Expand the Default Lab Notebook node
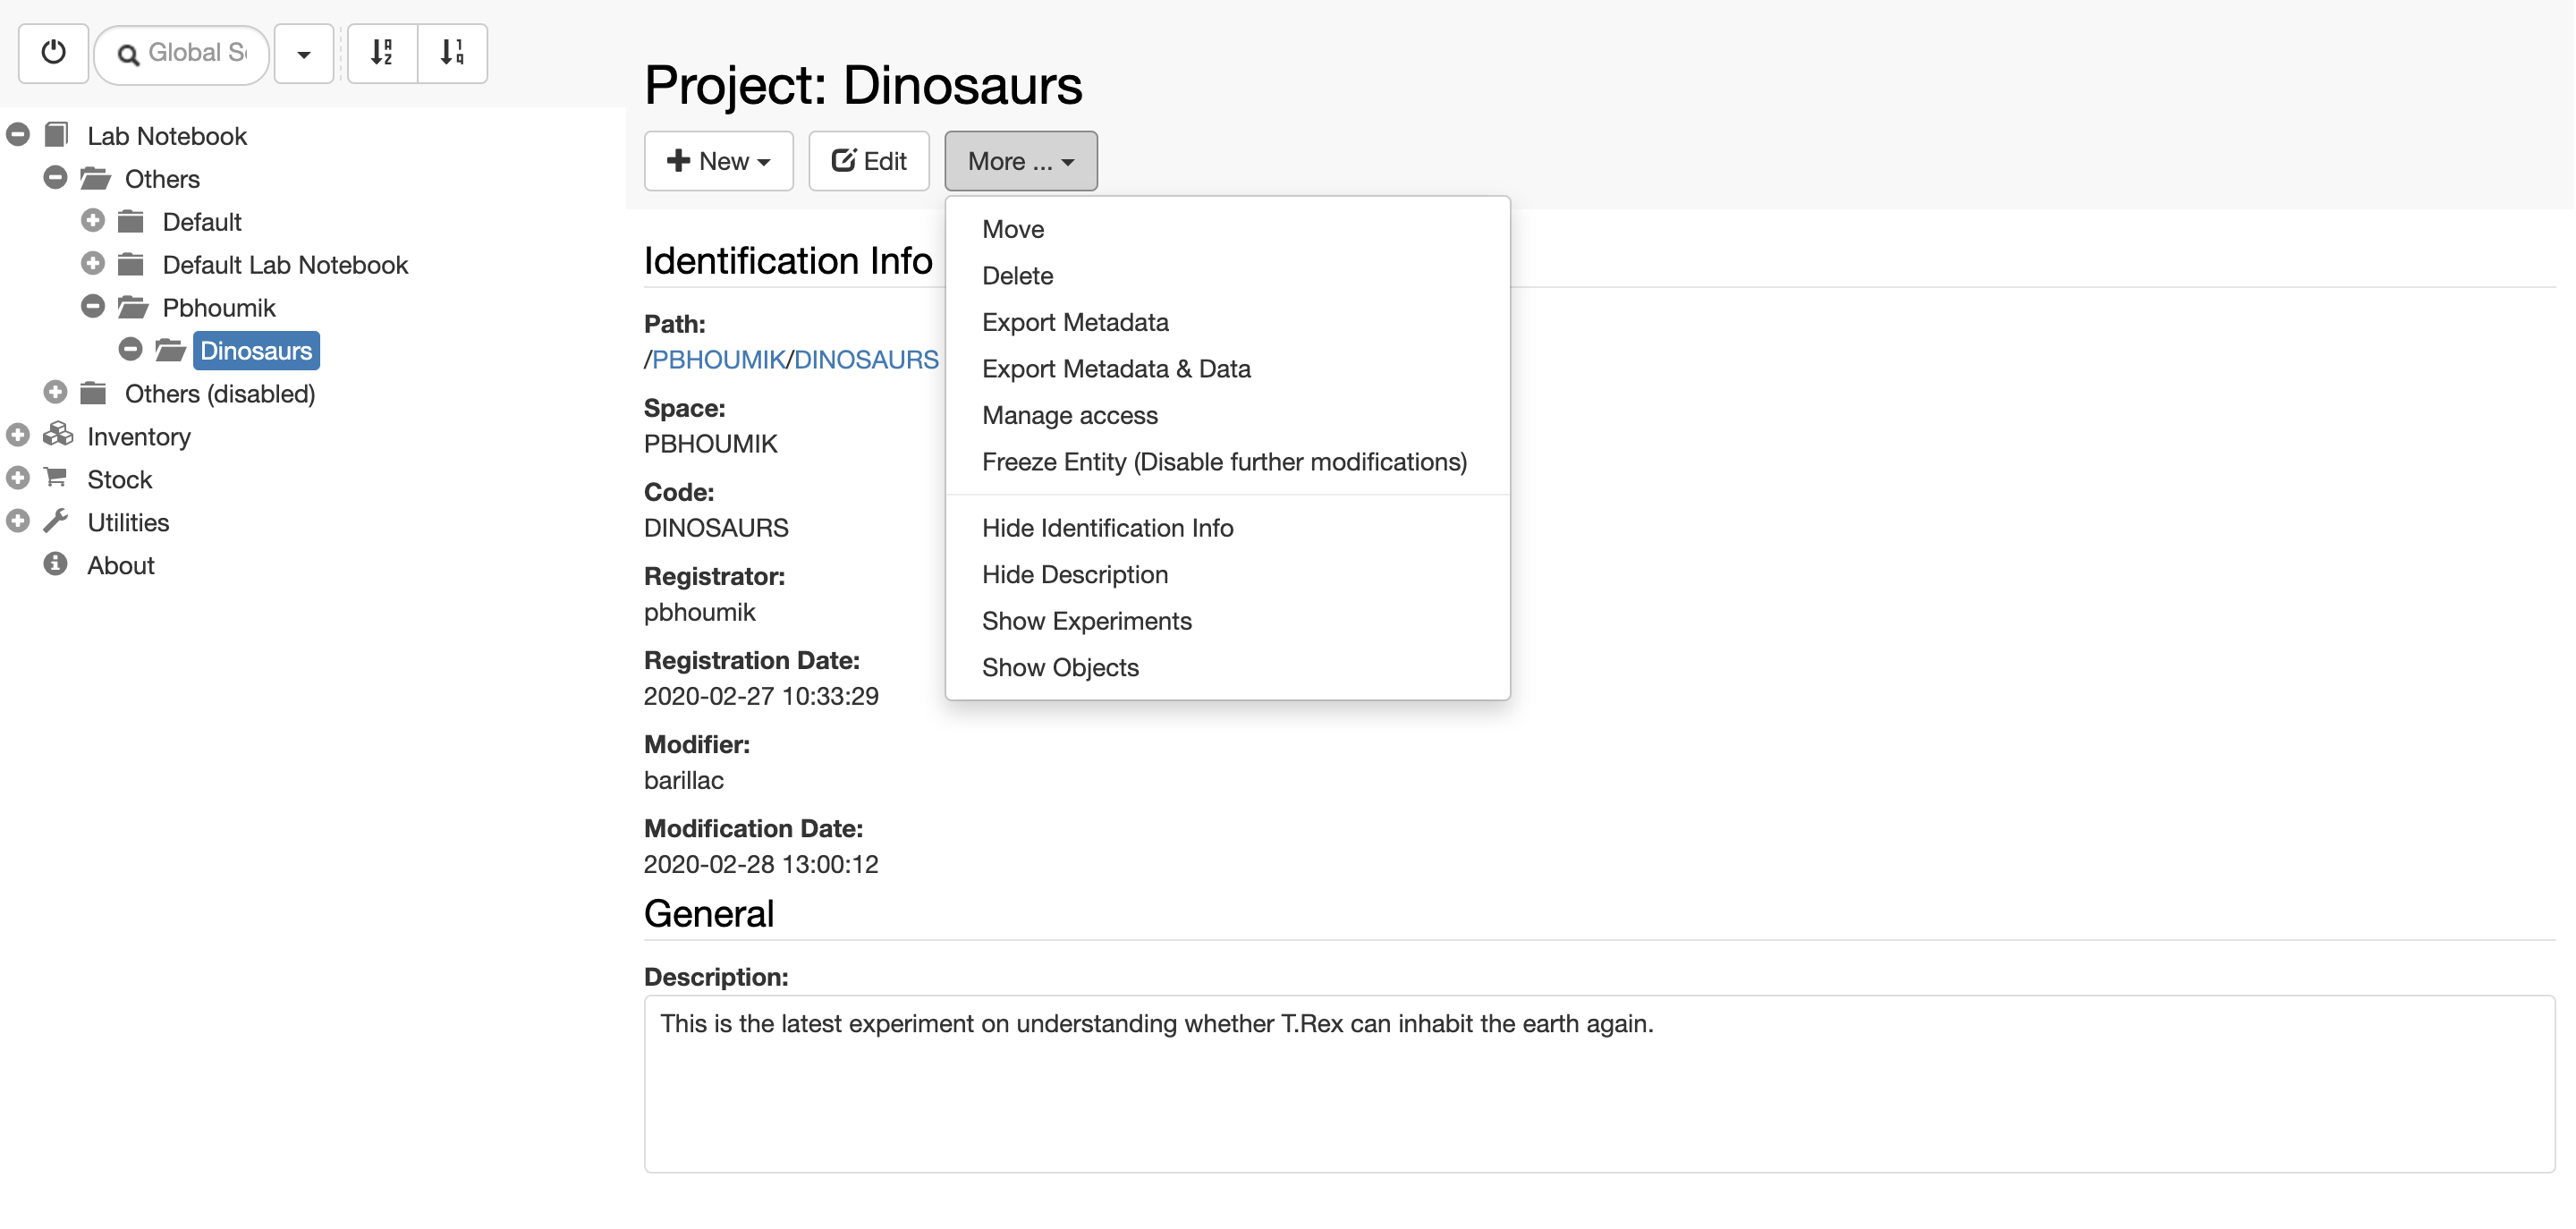This screenshot has height=1229, width=2576. pyautogui.click(x=93, y=264)
